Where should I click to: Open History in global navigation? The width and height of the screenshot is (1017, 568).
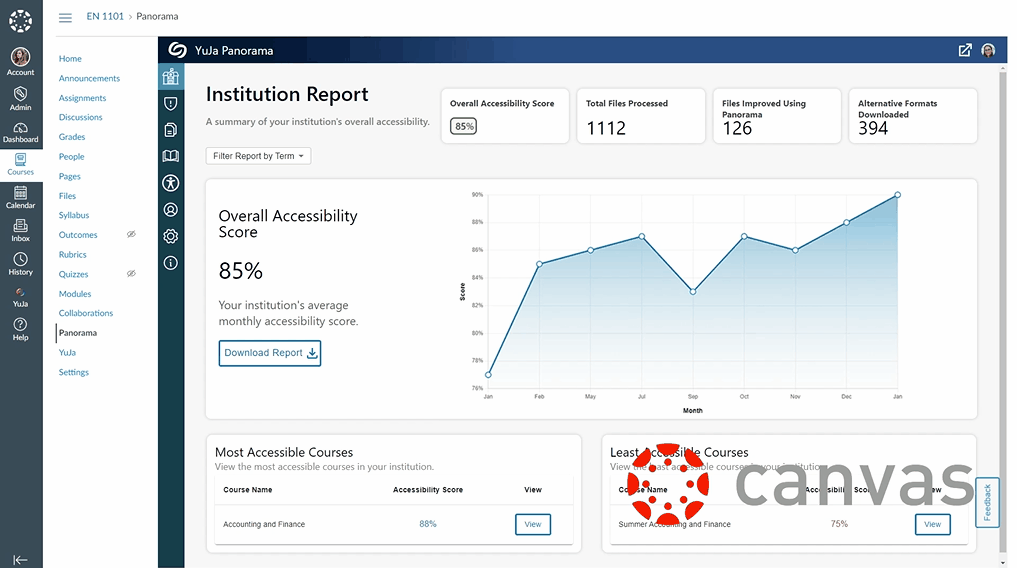[x=21, y=264]
